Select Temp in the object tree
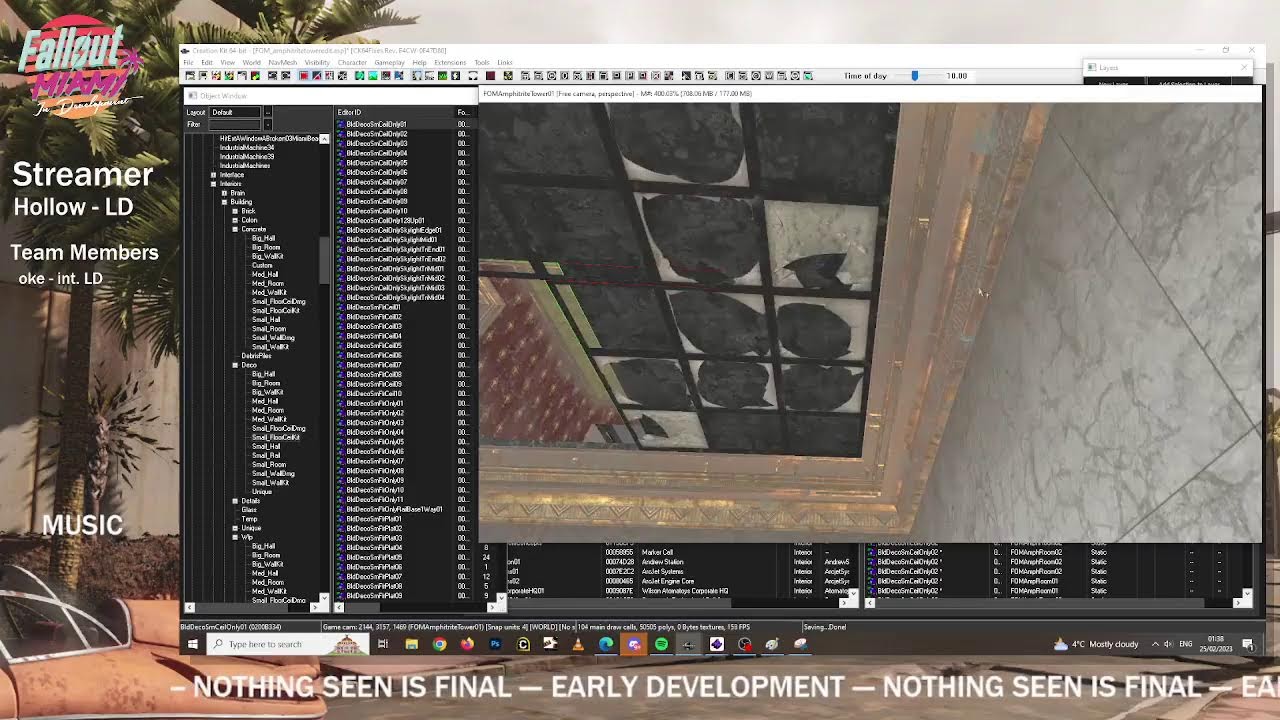The image size is (1280, 720). pyautogui.click(x=249, y=519)
